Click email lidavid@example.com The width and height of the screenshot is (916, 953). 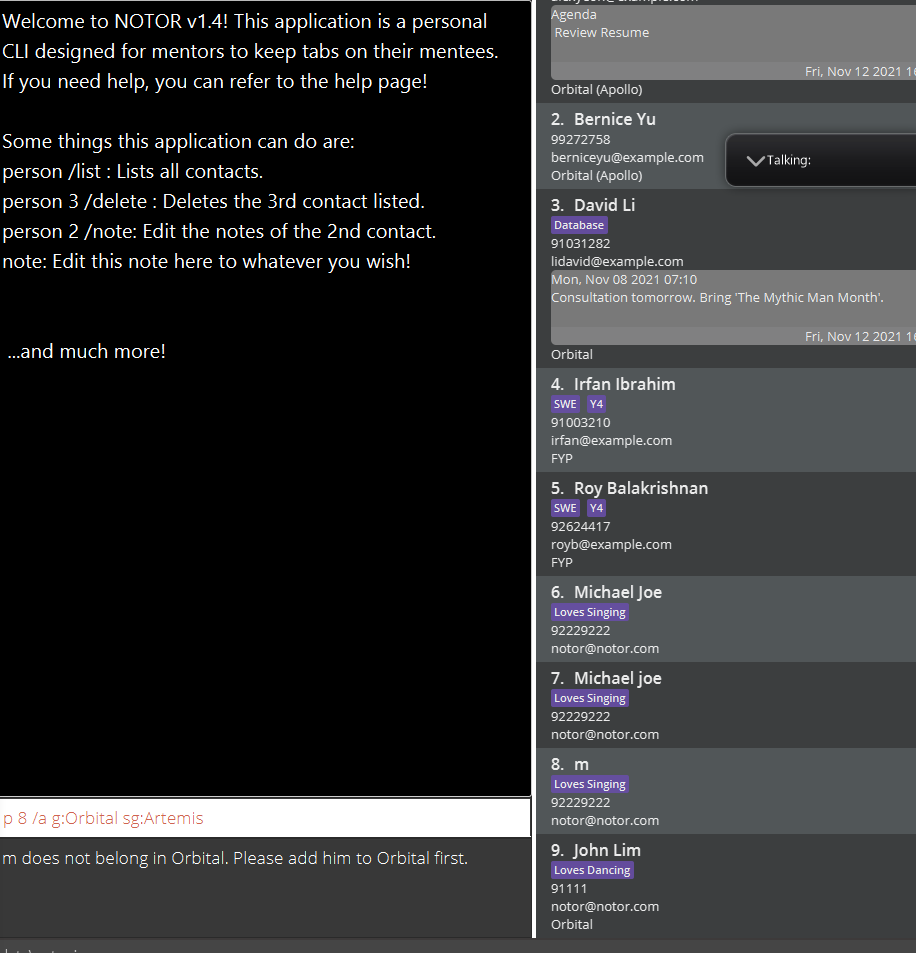pyautogui.click(x=617, y=261)
